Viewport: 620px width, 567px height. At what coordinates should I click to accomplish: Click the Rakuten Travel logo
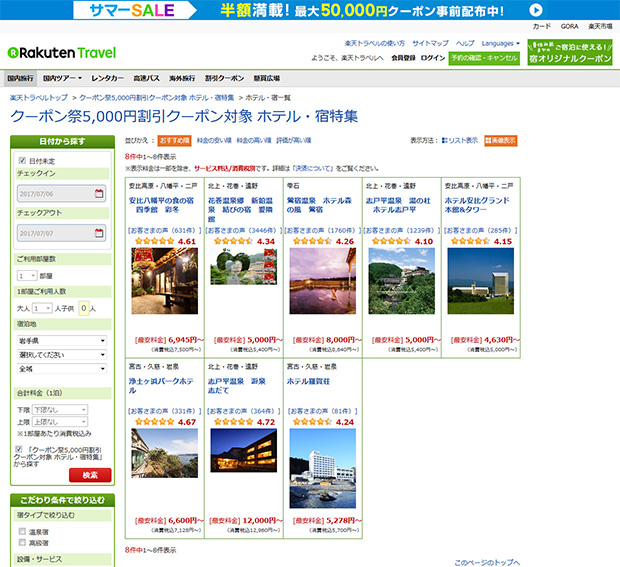(x=61, y=52)
